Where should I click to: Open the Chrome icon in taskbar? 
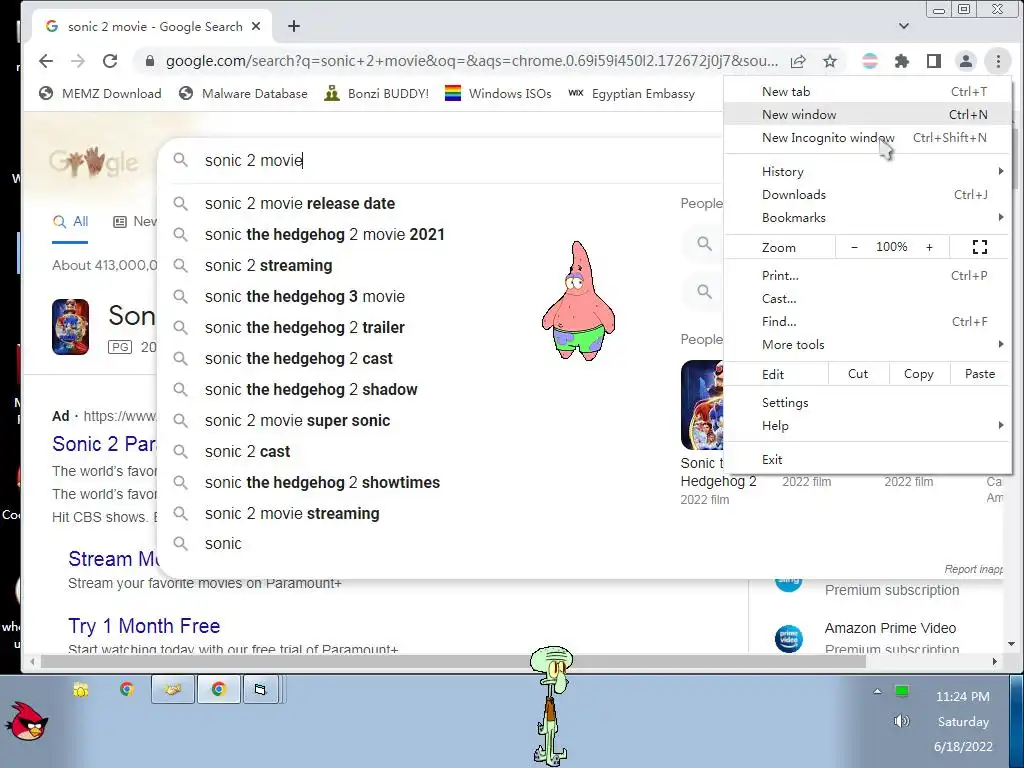click(218, 690)
